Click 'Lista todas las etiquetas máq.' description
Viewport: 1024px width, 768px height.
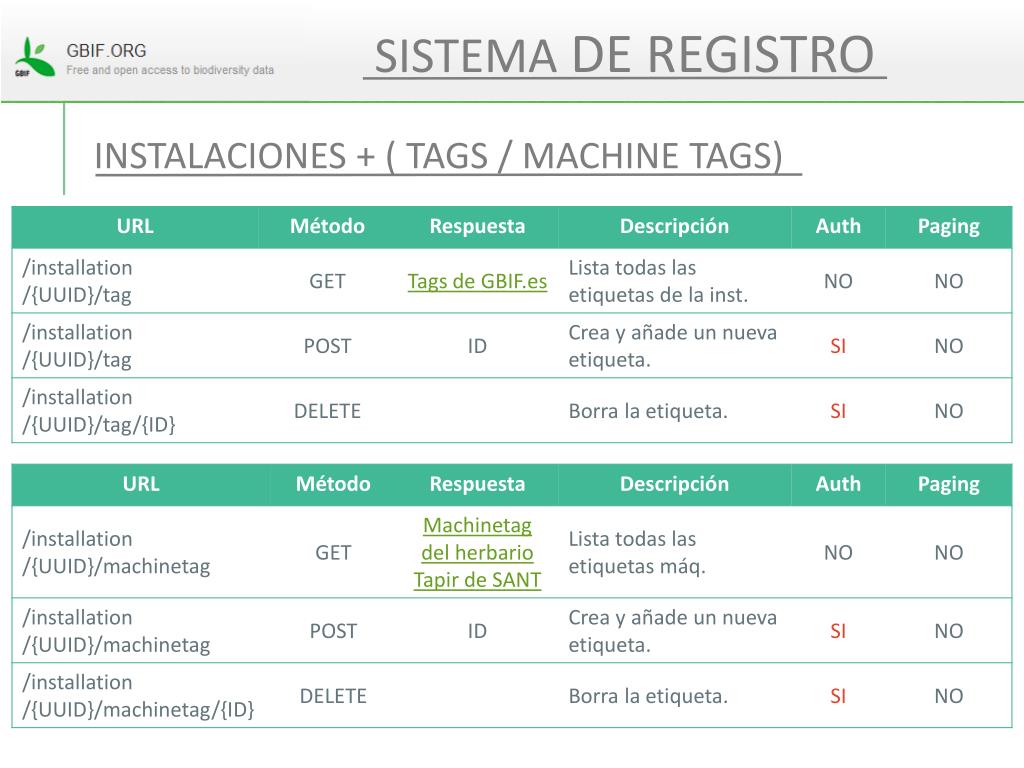pos(637,552)
